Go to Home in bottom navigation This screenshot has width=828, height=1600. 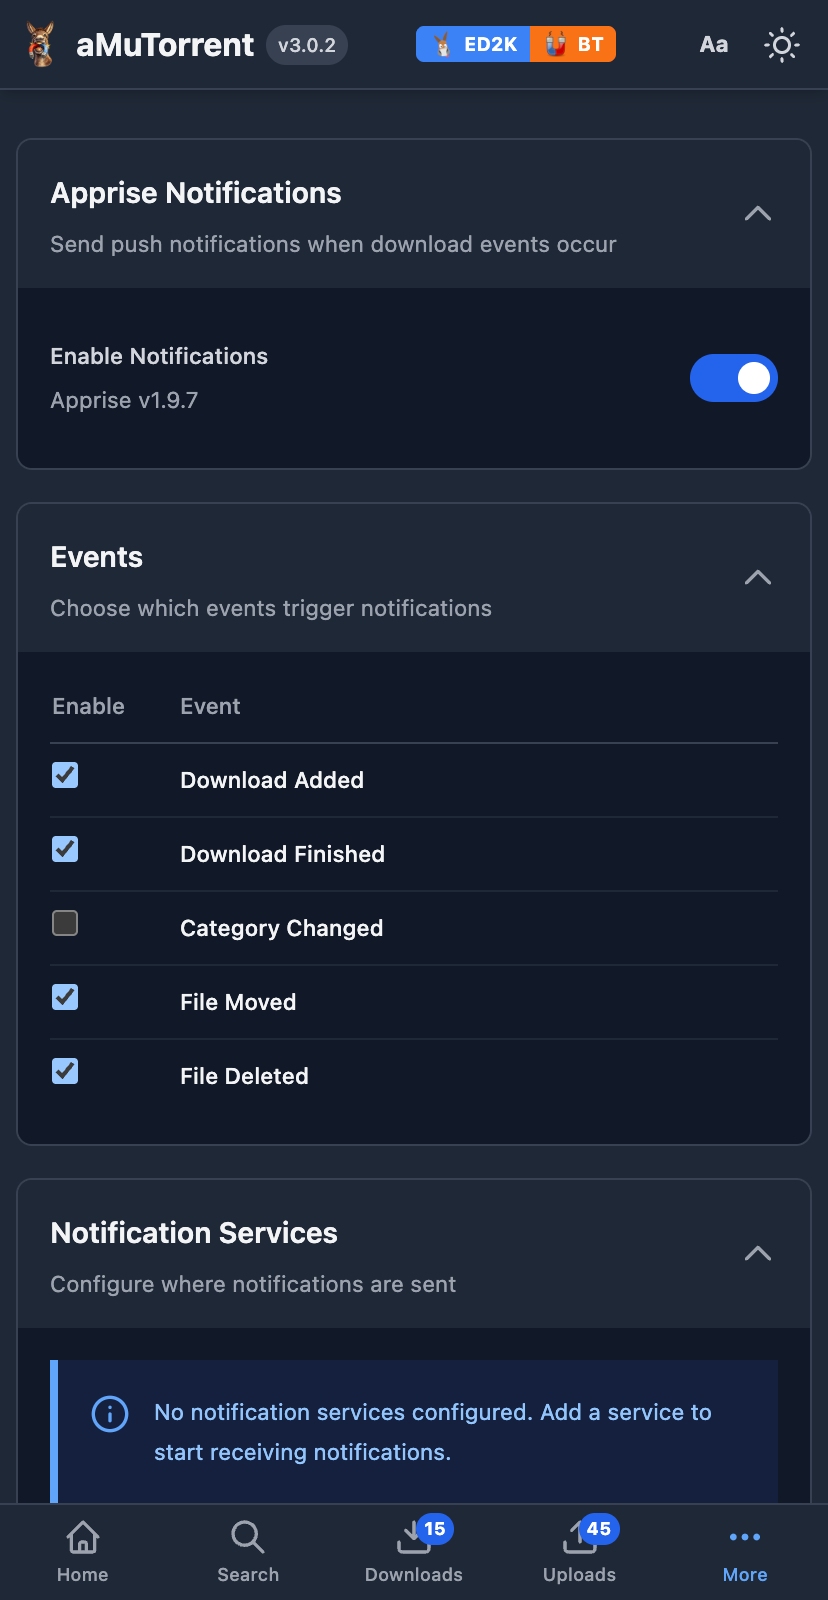(83, 1551)
